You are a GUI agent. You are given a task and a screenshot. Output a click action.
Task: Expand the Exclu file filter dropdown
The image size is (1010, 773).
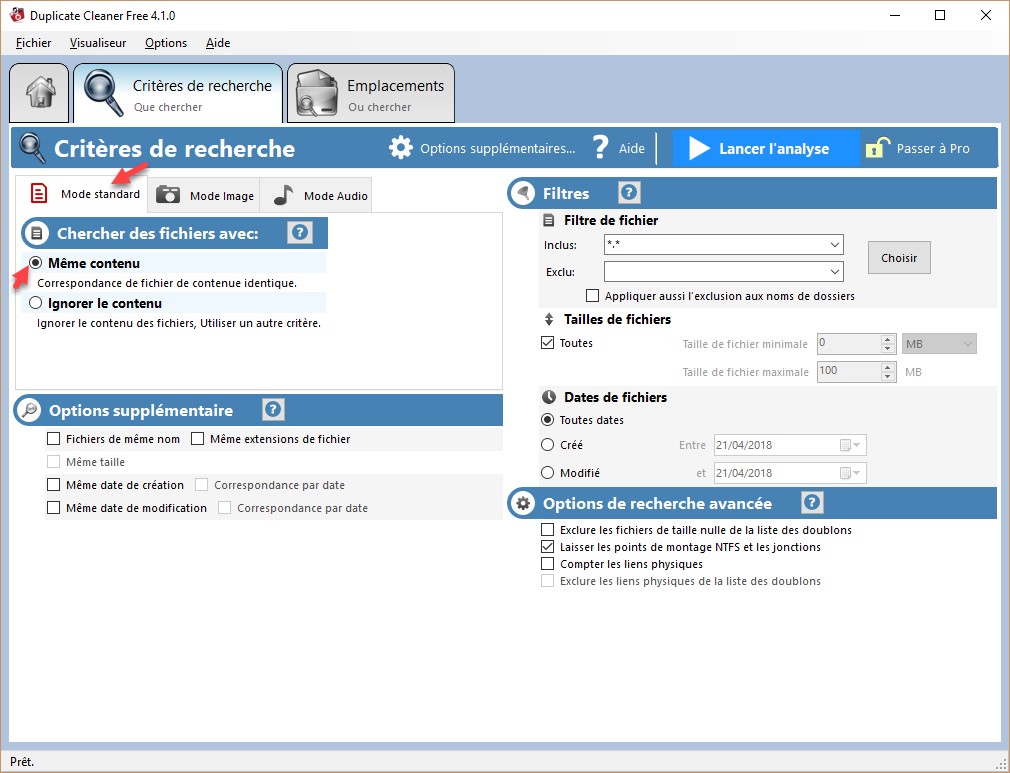click(x=834, y=271)
